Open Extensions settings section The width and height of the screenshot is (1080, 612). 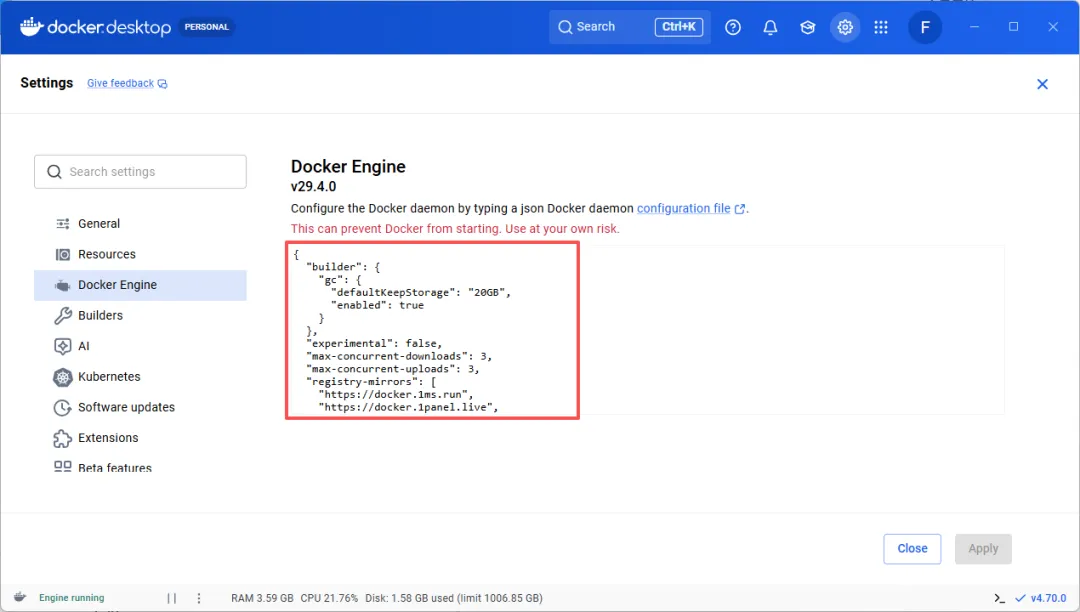click(x=140, y=438)
